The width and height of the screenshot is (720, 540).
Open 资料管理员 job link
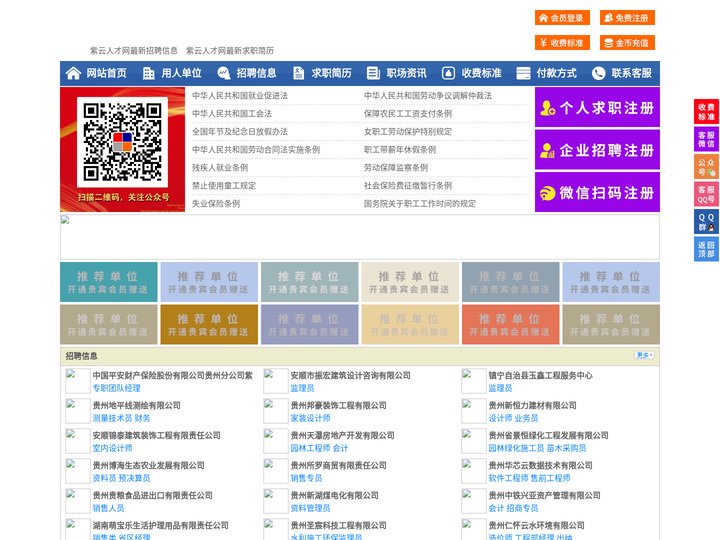pos(310,508)
